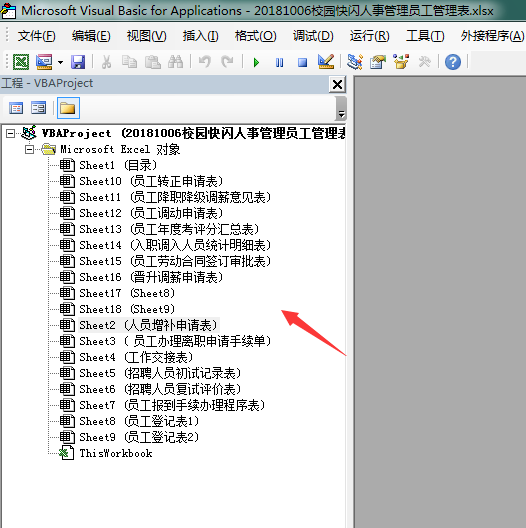Select Sheet13 (员工年度考评分汇总表)
Image resolution: width=526 pixels, height=528 pixels.
tap(169, 229)
